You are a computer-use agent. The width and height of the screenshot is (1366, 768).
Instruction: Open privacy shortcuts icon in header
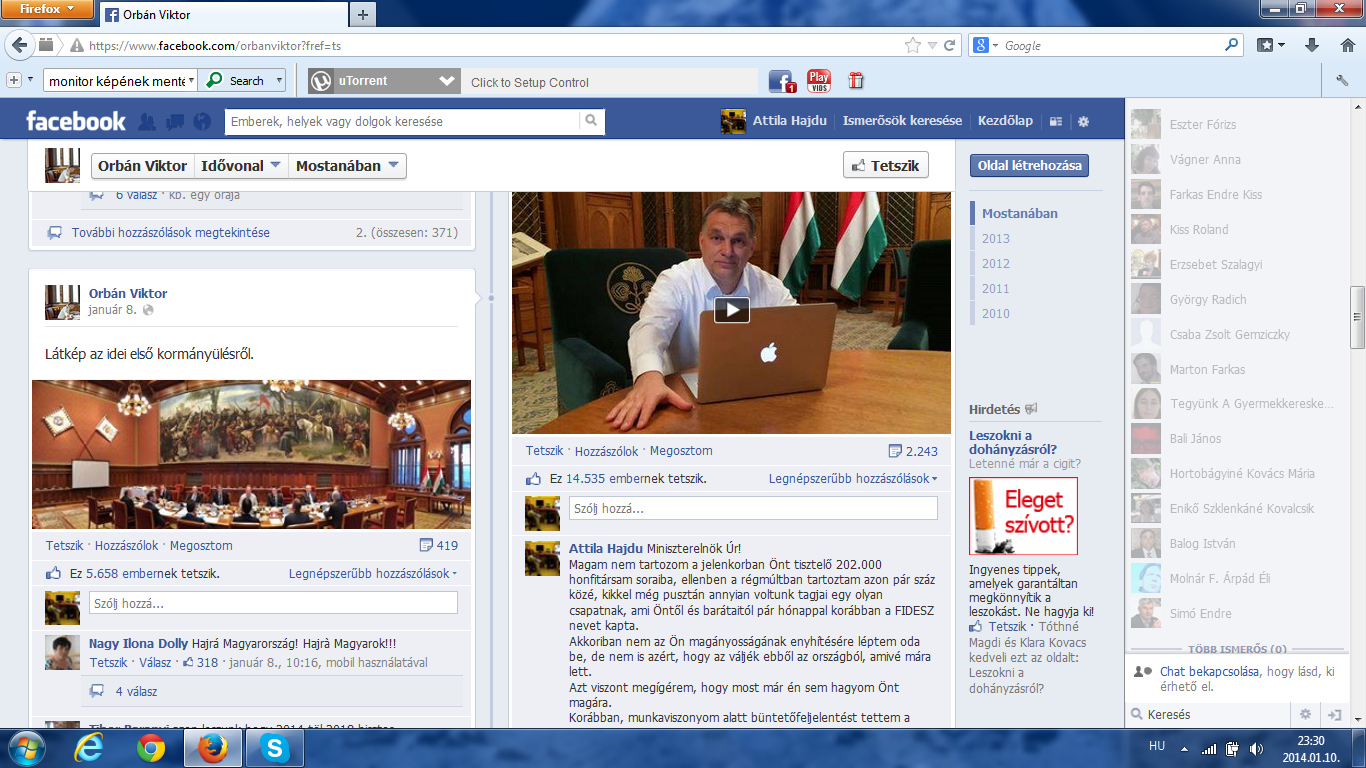1056,121
